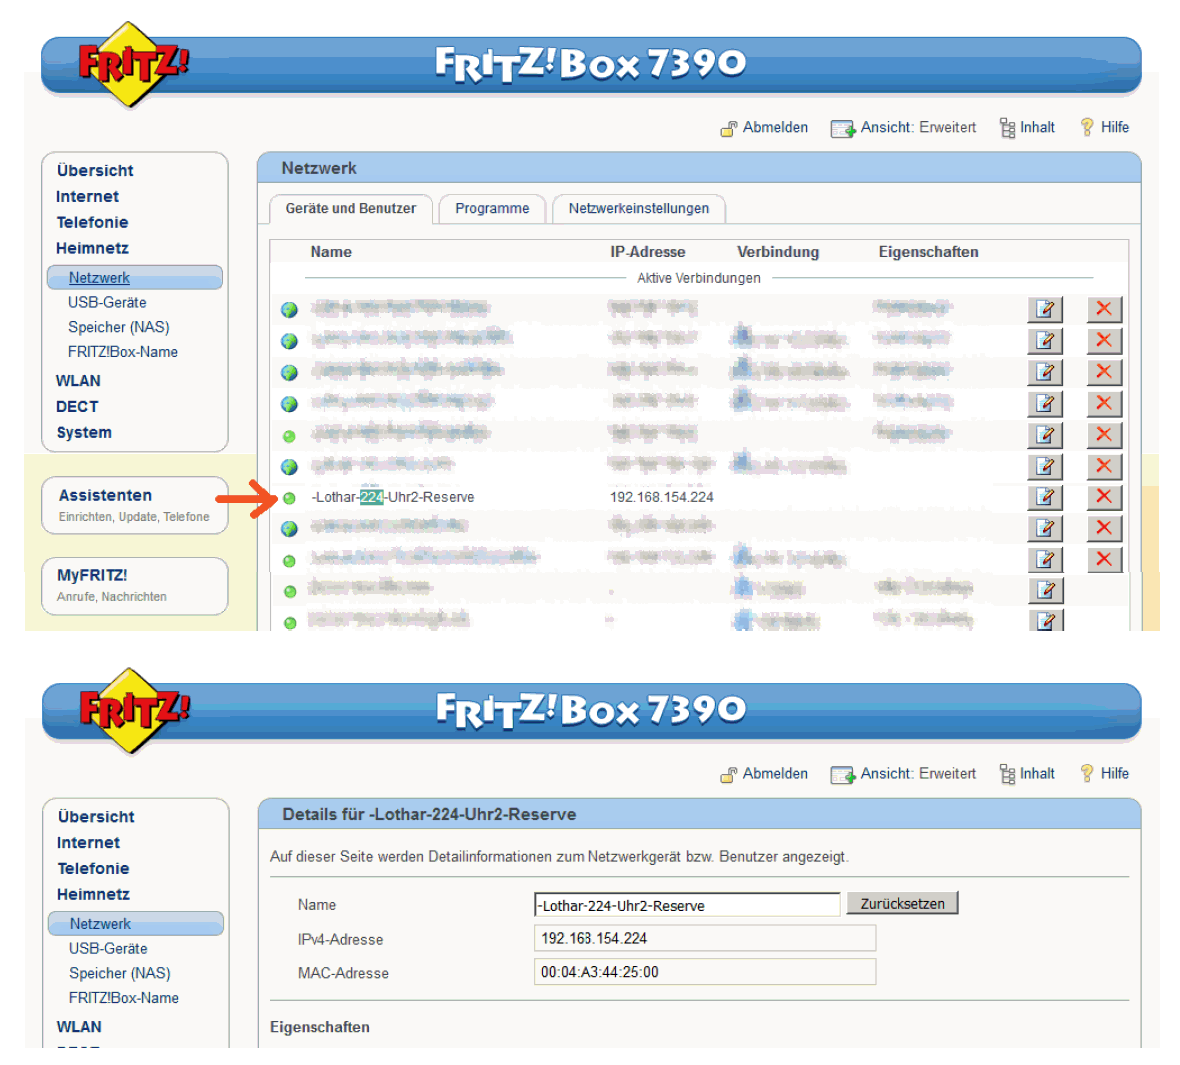The width and height of the screenshot is (1180, 1065).
Task: Click the Name column header
Action: 331,252
